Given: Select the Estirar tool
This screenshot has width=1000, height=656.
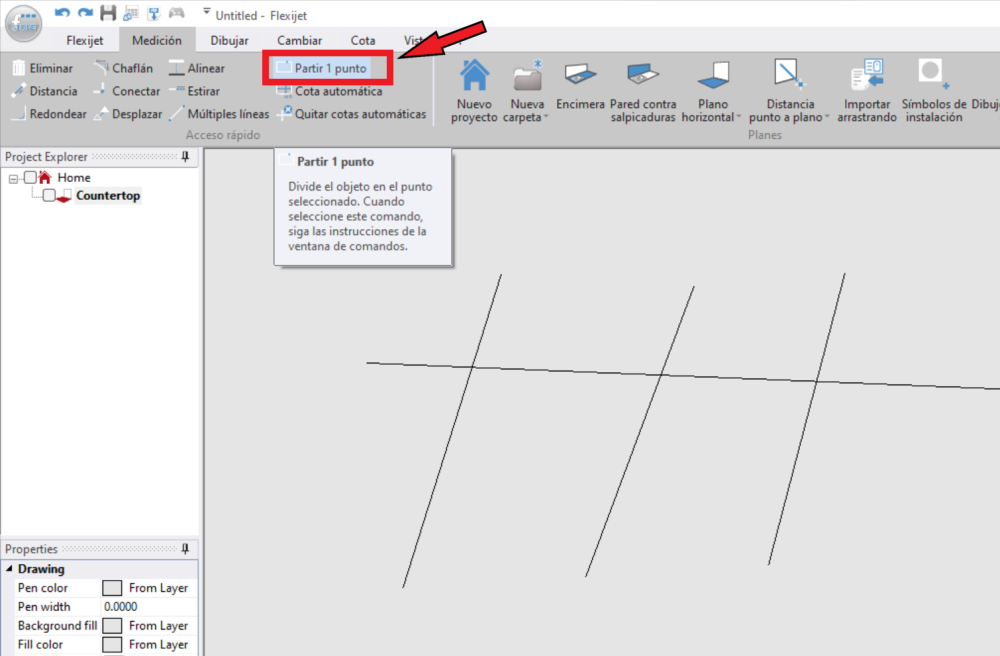Looking at the screenshot, I should coord(195,91).
